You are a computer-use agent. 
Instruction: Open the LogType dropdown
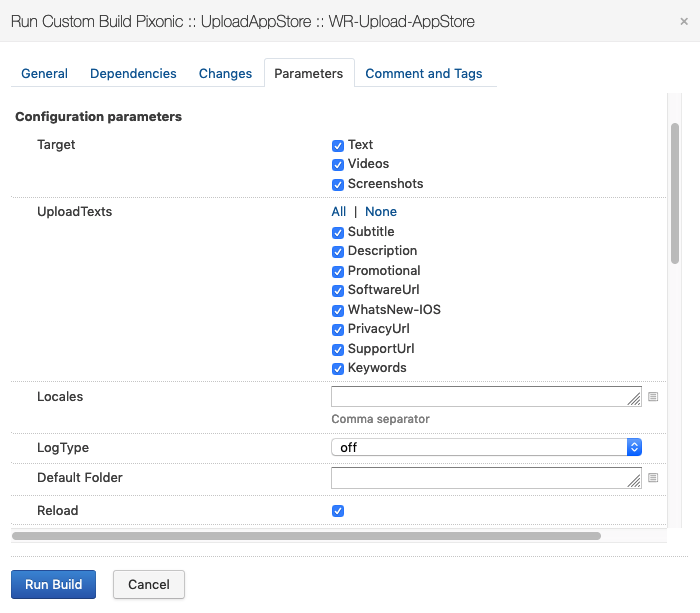(x=486, y=448)
